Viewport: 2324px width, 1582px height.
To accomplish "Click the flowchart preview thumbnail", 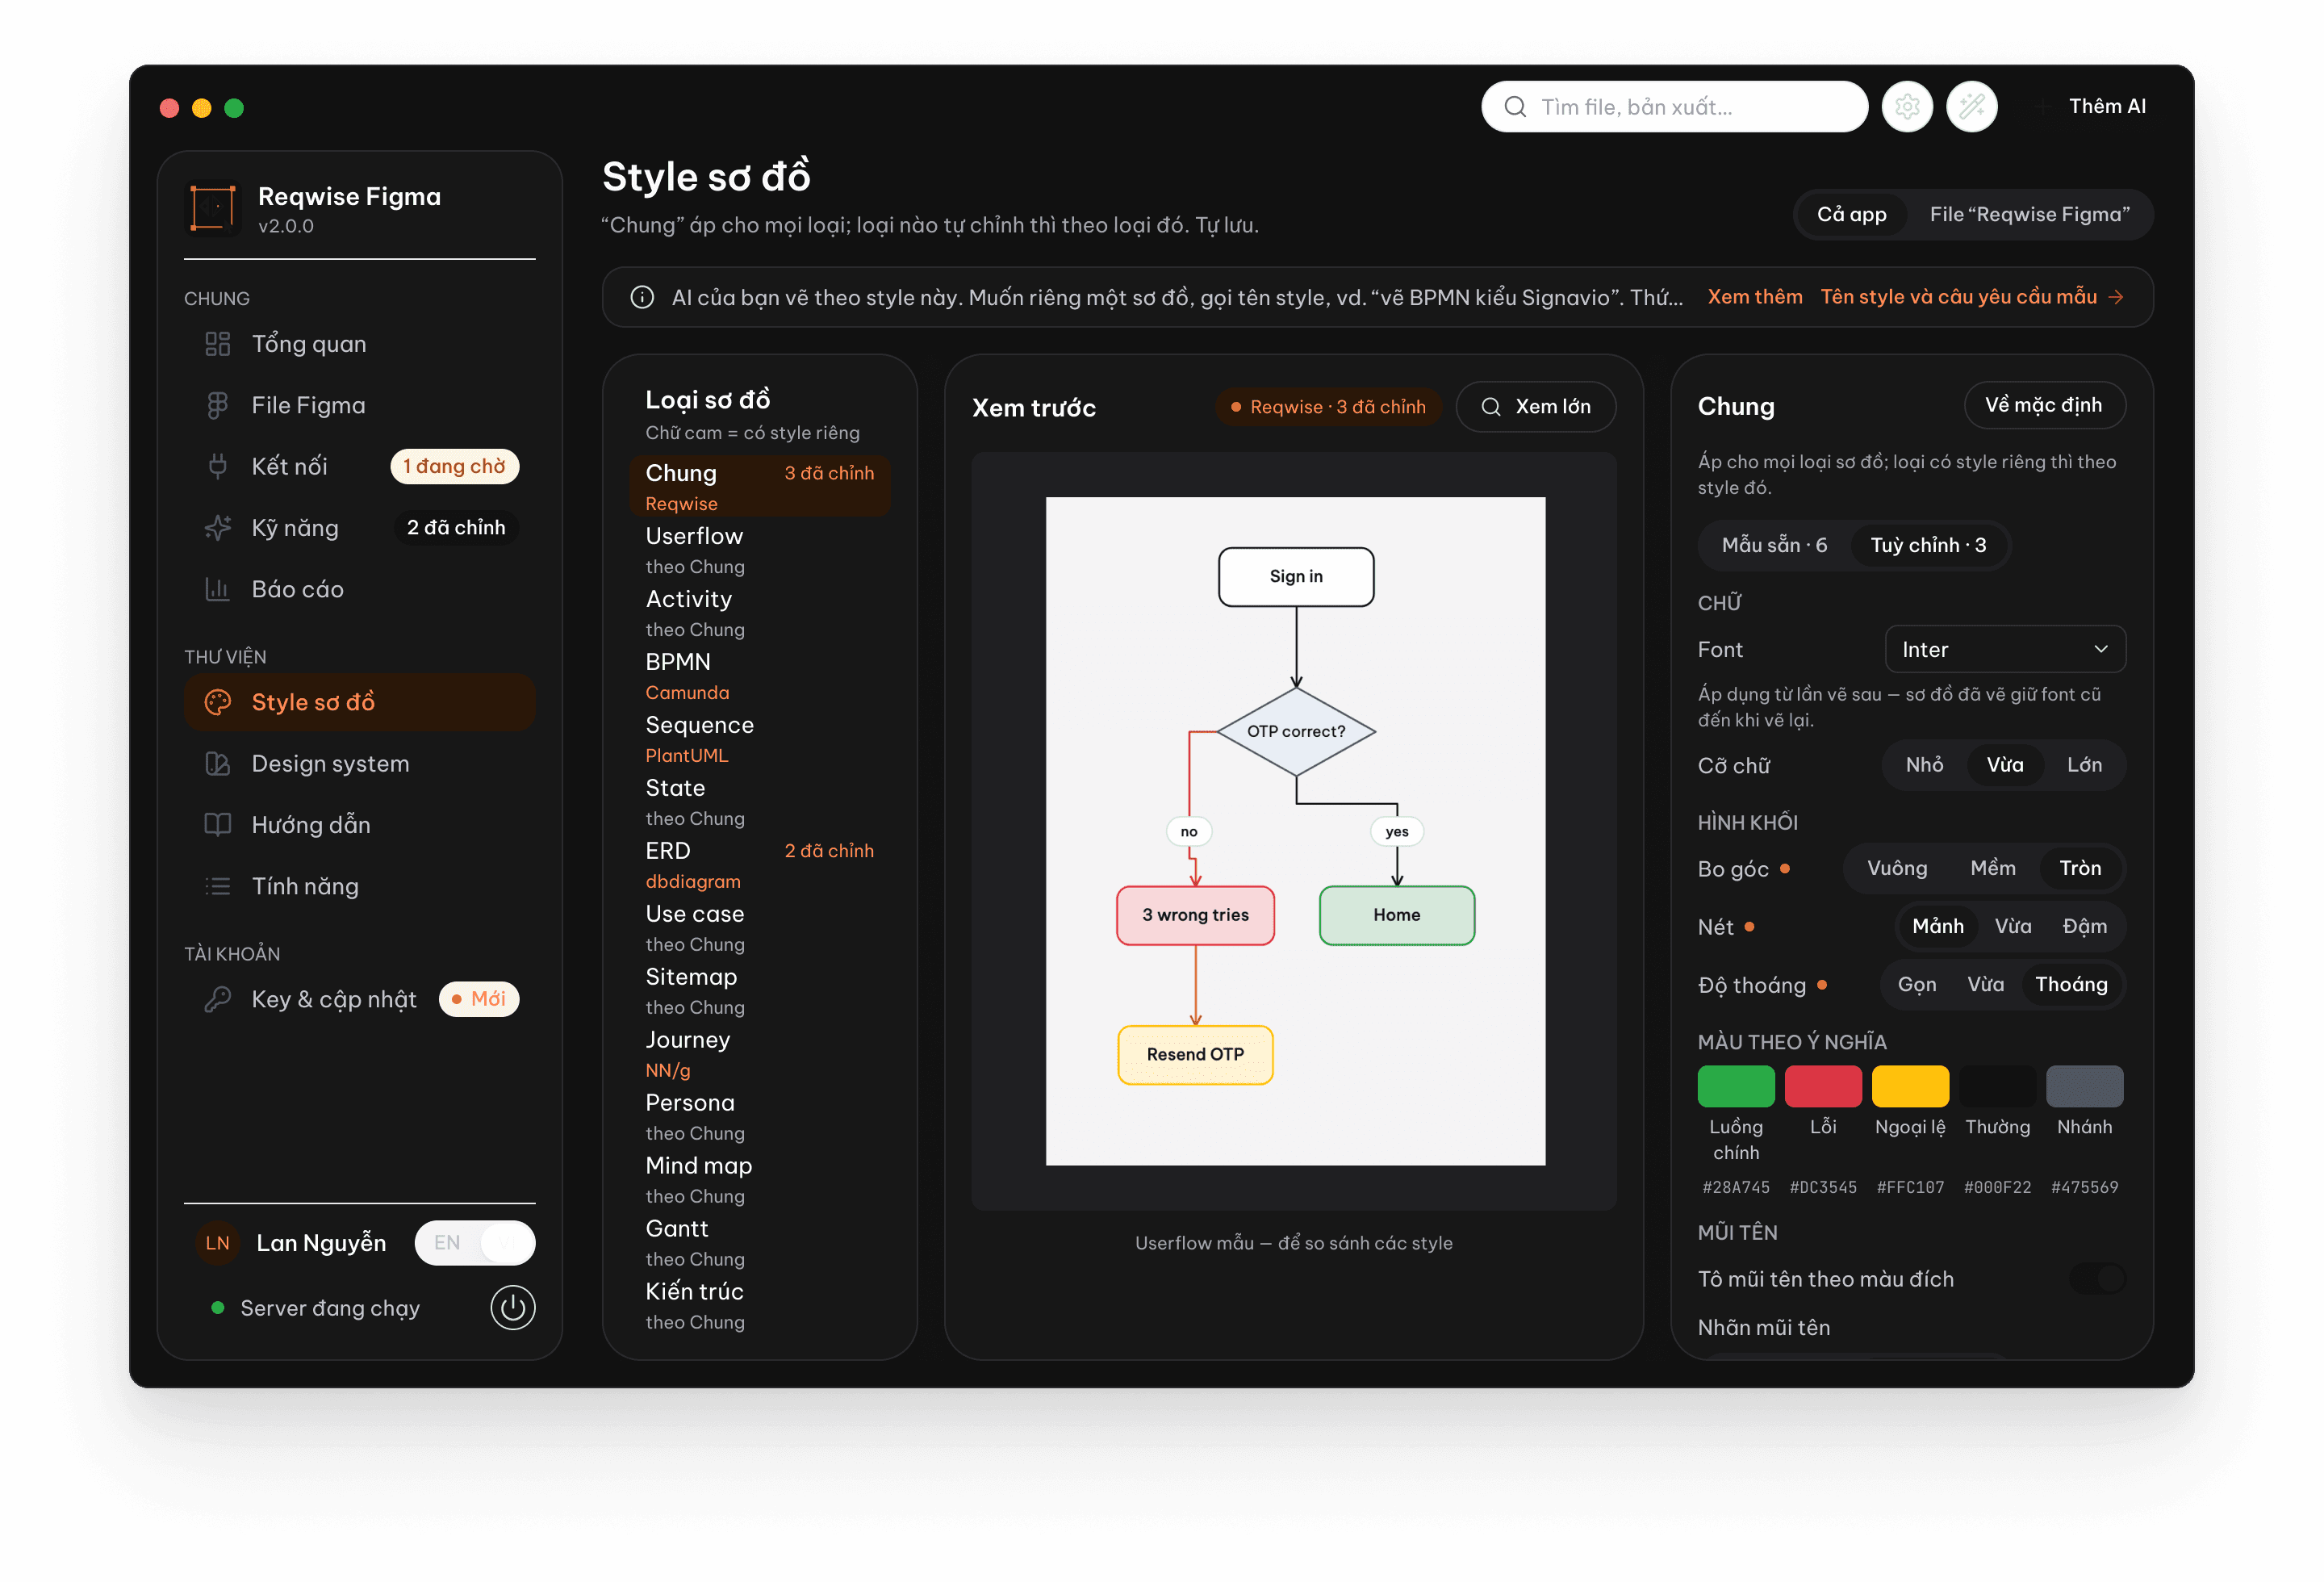I will pyautogui.click(x=1295, y=831).
